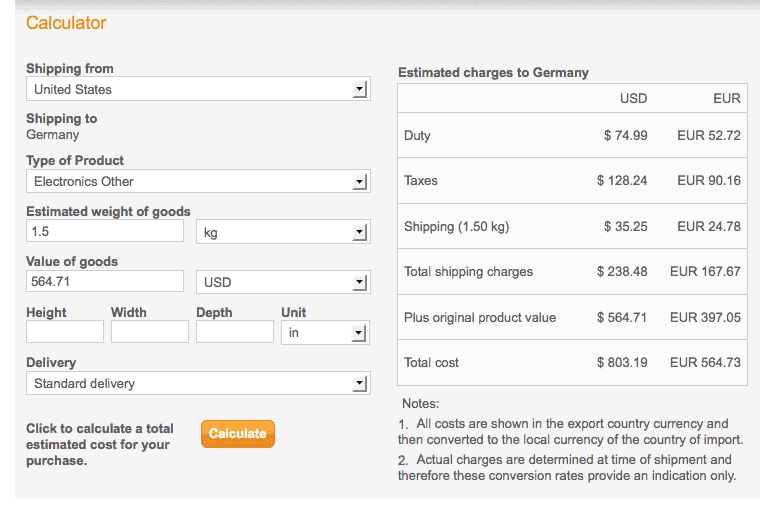
Task: Click the Depth input field
Action: click(235, 331)
